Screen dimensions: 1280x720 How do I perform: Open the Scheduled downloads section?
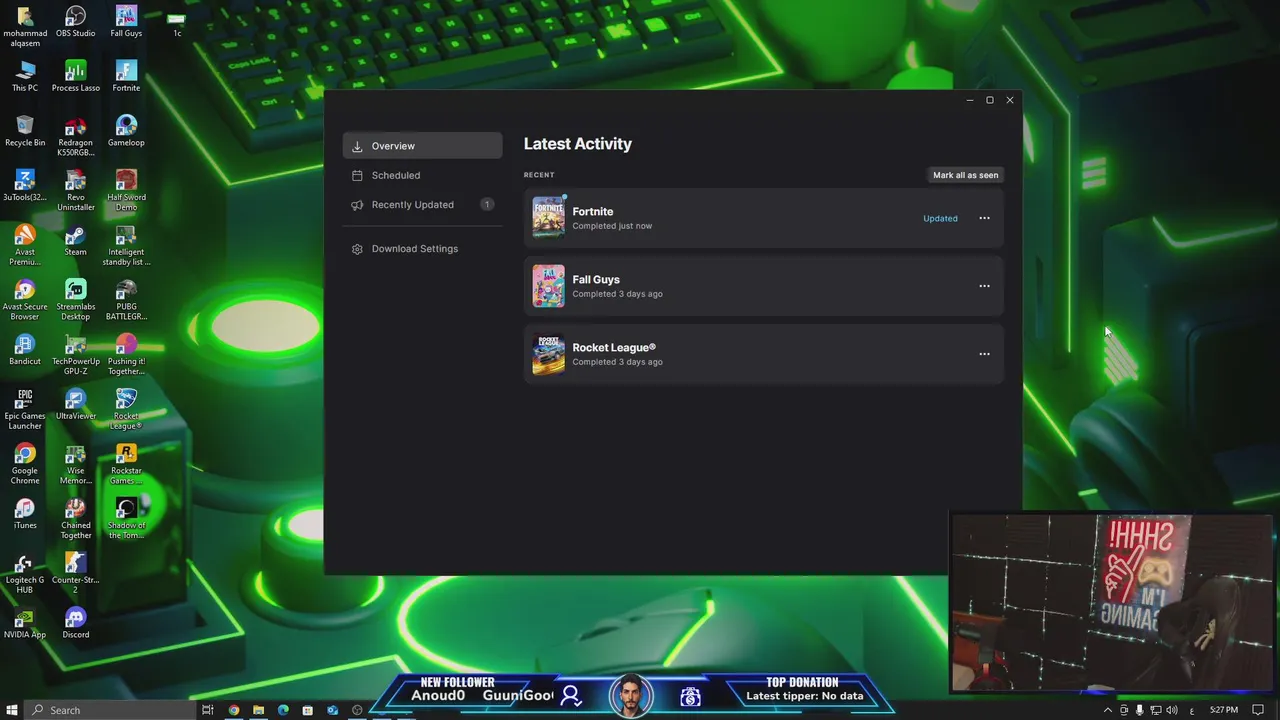(x=422, y=175)
